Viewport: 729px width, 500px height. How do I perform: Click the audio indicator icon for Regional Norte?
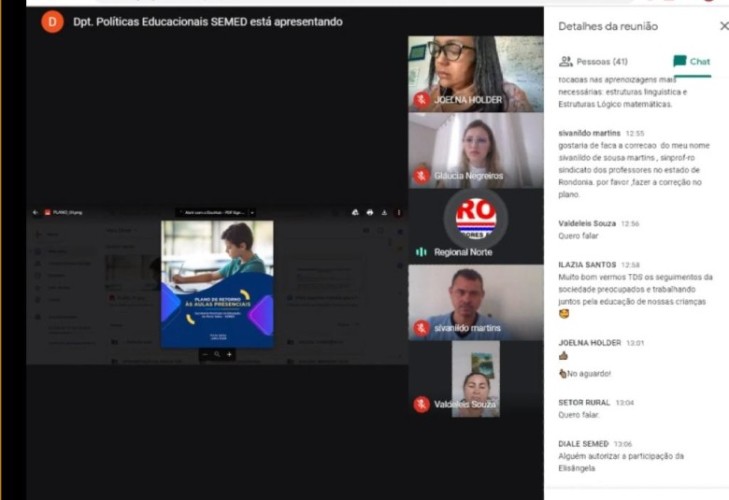coord(422,252)
